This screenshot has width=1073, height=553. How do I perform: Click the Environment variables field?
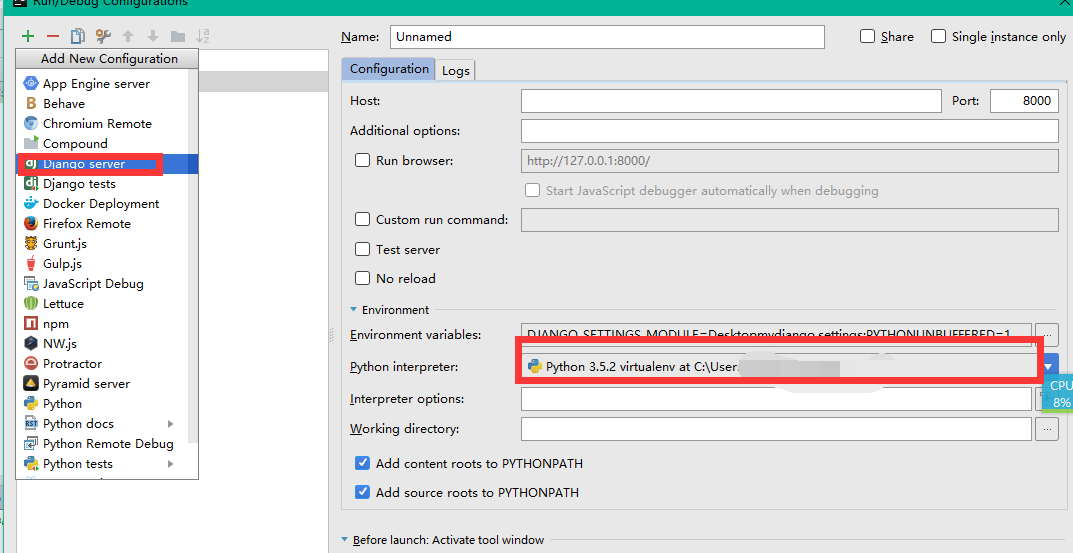click(x=776, y=335)
